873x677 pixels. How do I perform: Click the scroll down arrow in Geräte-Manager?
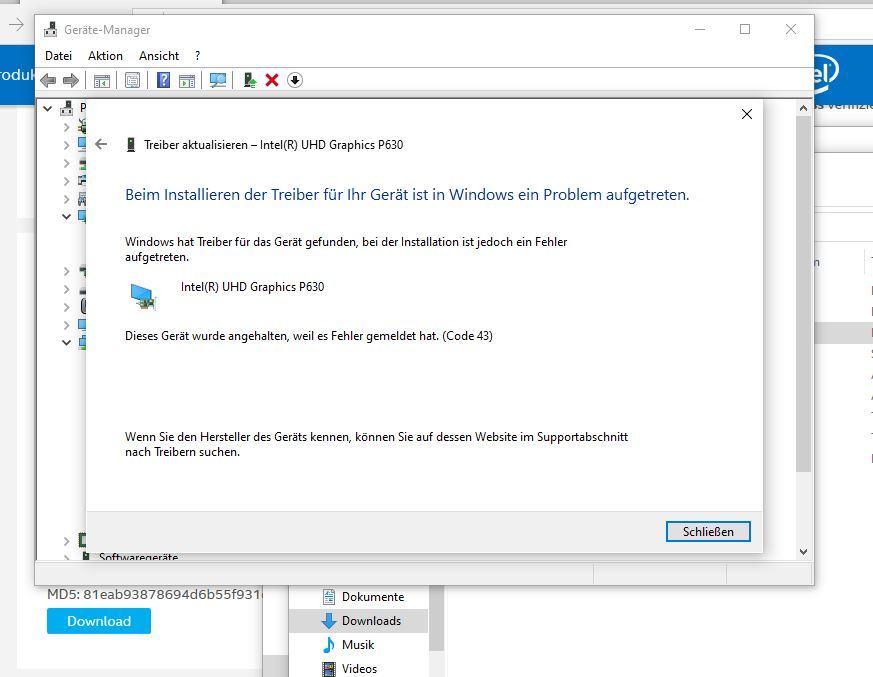coord(803,552)
